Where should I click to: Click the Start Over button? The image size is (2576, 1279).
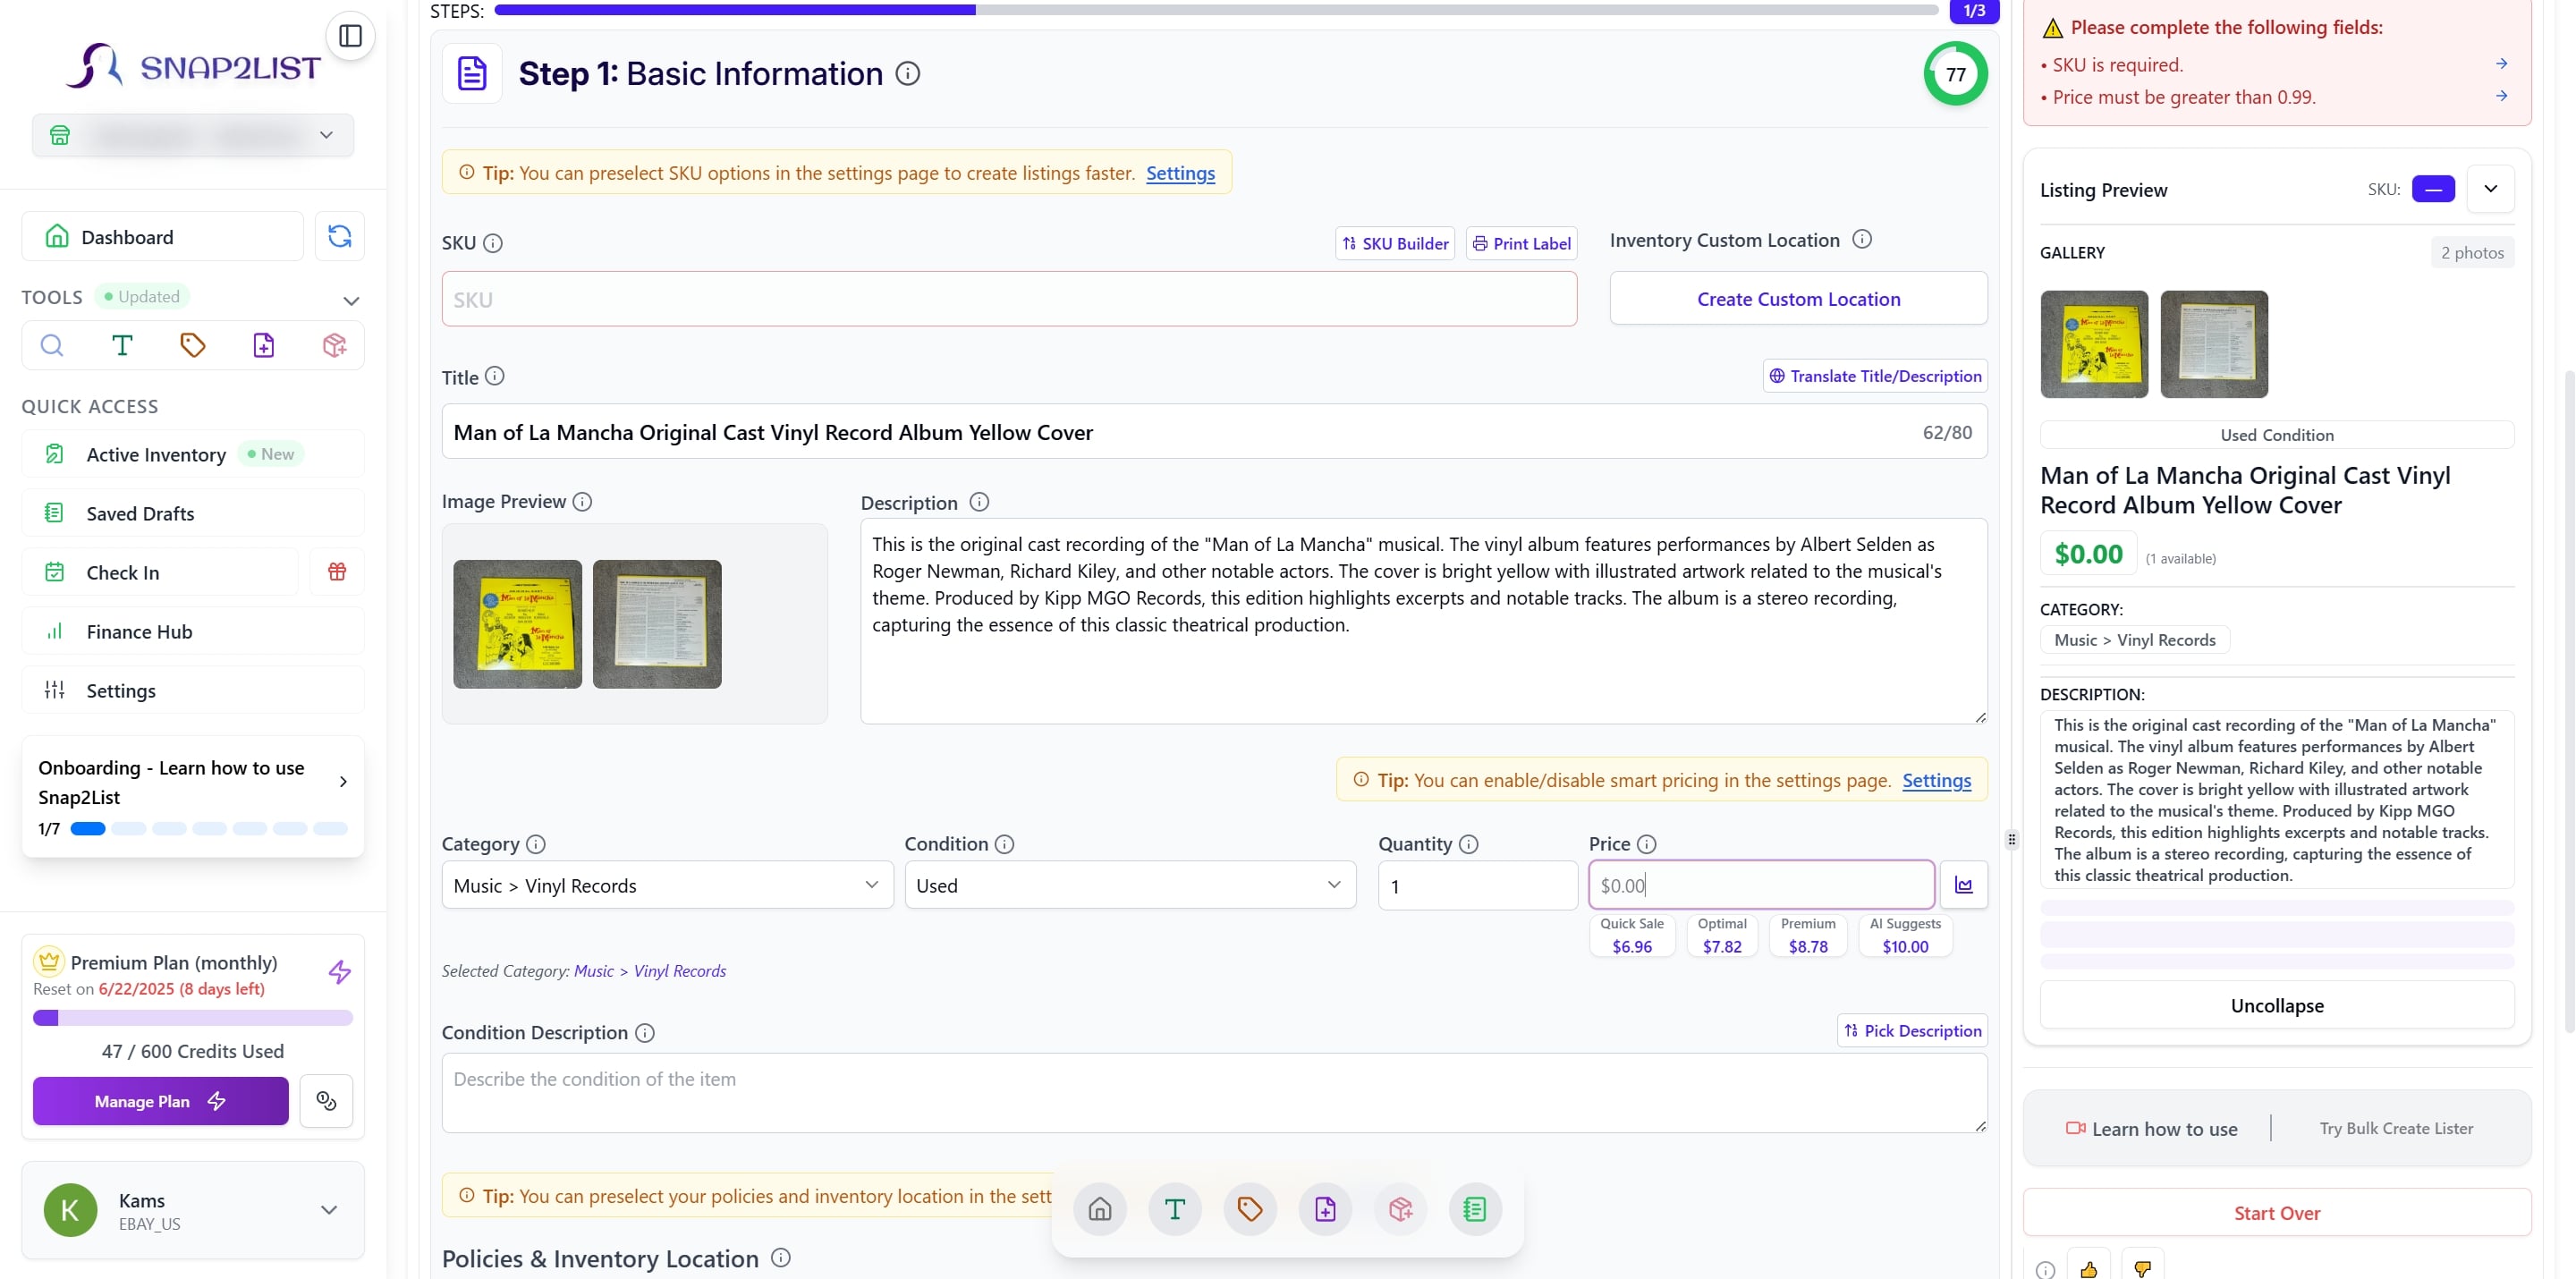click(x=2276, y=1213)
